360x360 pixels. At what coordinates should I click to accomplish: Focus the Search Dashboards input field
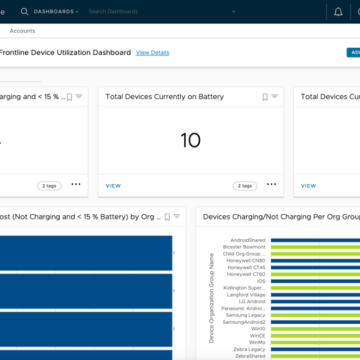[159, 12]
